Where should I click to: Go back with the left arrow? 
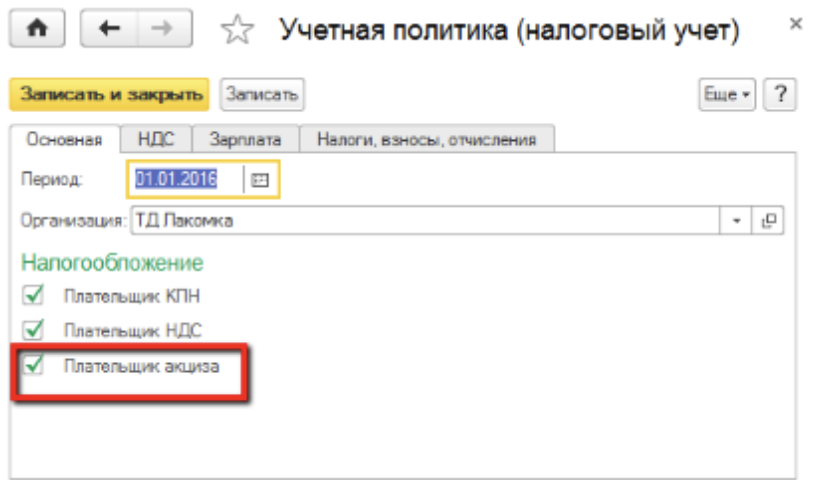click(105, 32)
